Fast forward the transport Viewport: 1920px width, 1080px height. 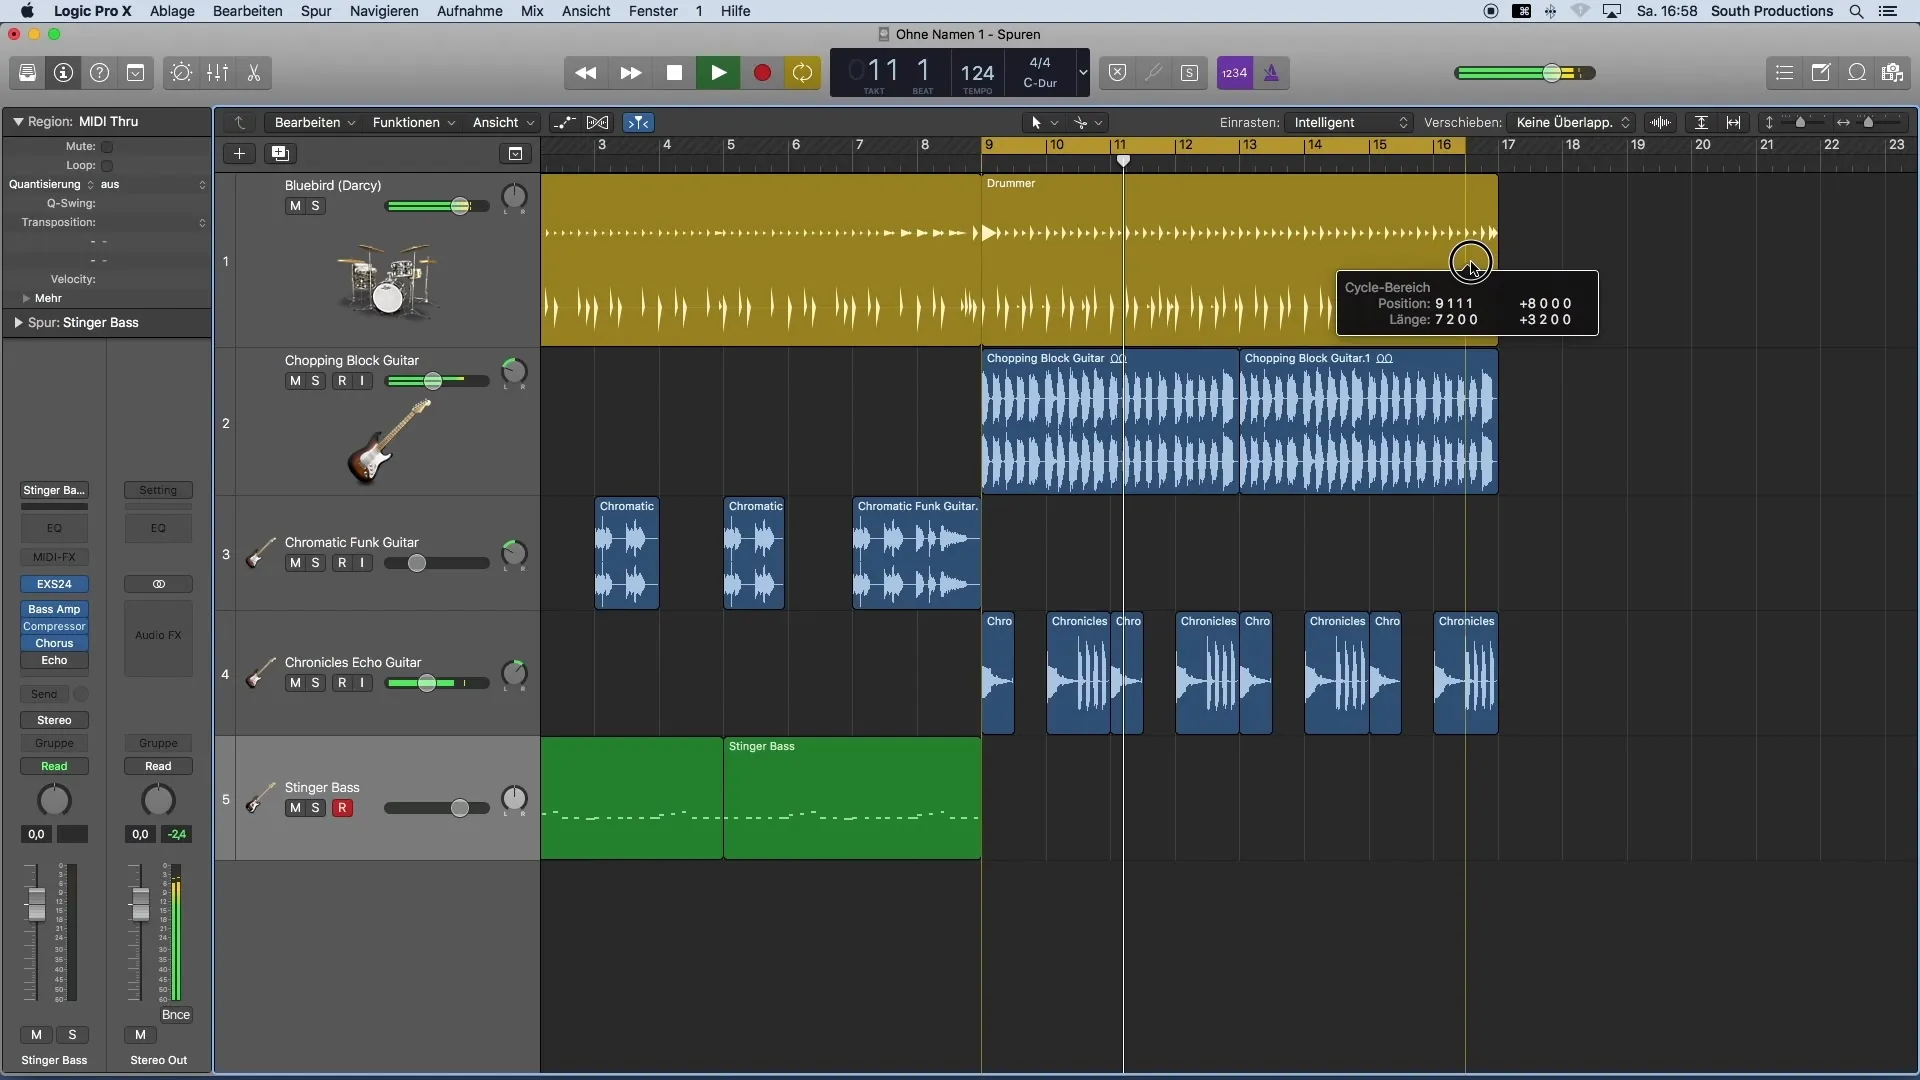(x=630, y=73)
